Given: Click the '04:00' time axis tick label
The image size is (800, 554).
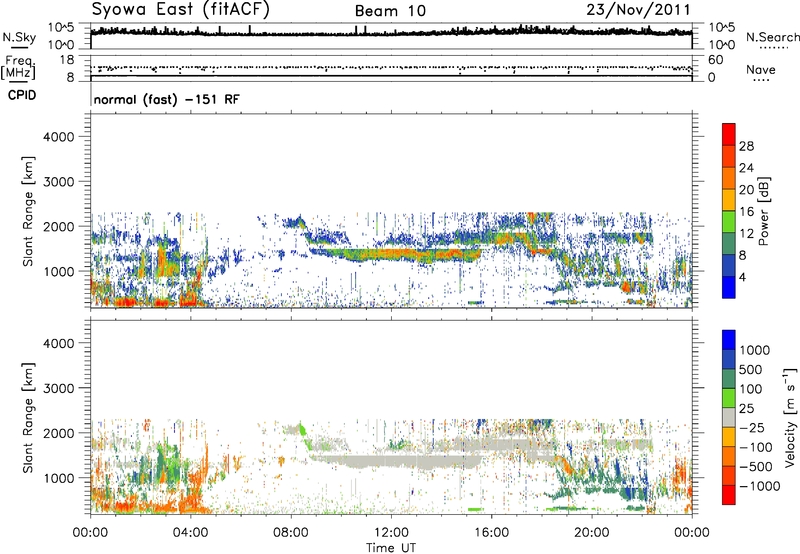Looking at the screenshot, I should tap(190, 533).
